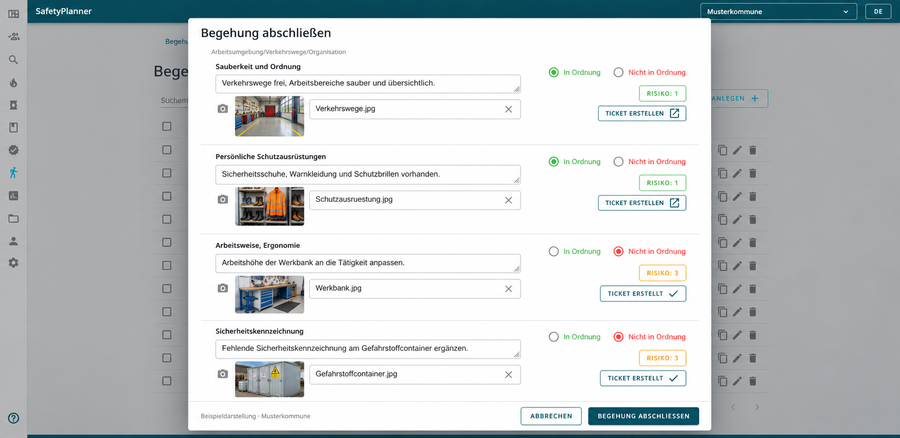Click the Sicherheitsschuhe, Warnkleidung comment field
900x438 pixels.
pos(368,175)
